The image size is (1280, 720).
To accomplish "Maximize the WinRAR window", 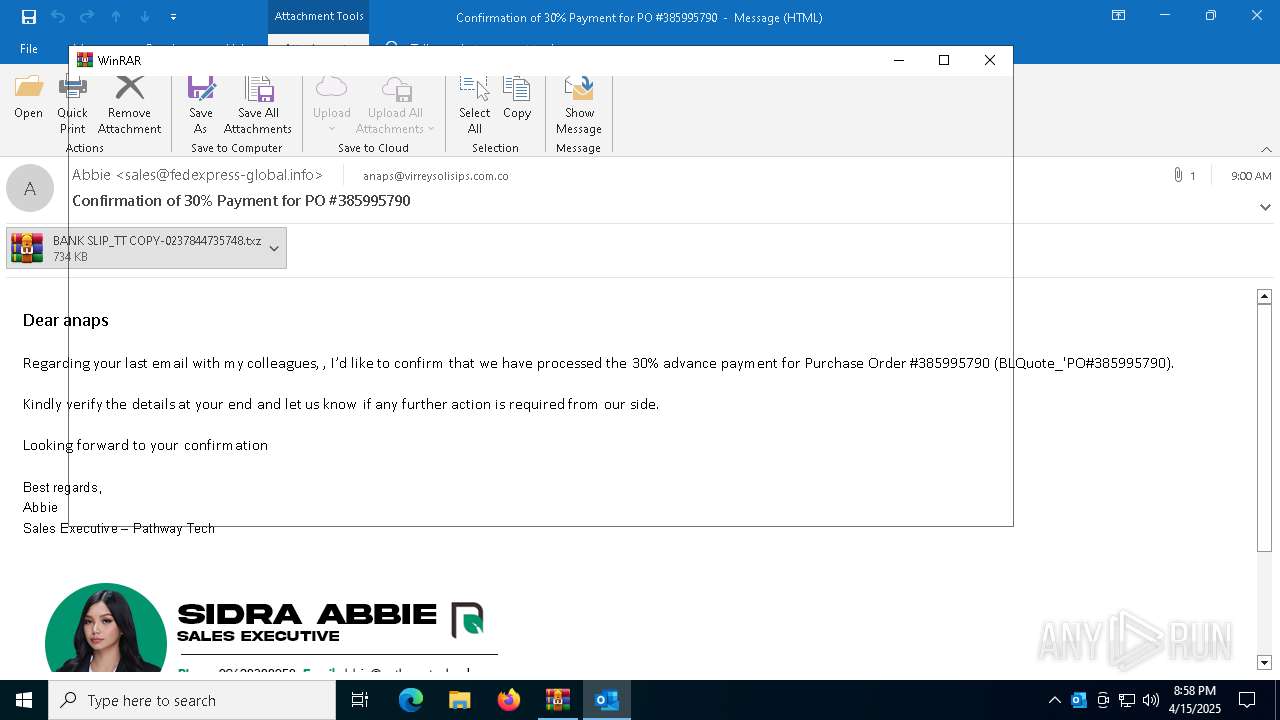I will pyautogui.click(x=943, y=60).
